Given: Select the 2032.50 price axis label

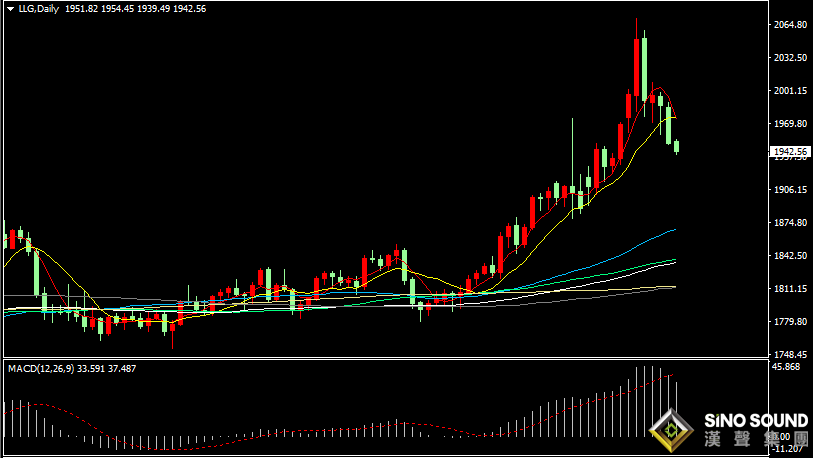Looking at the screenshot, I should (x=790, y=58).
